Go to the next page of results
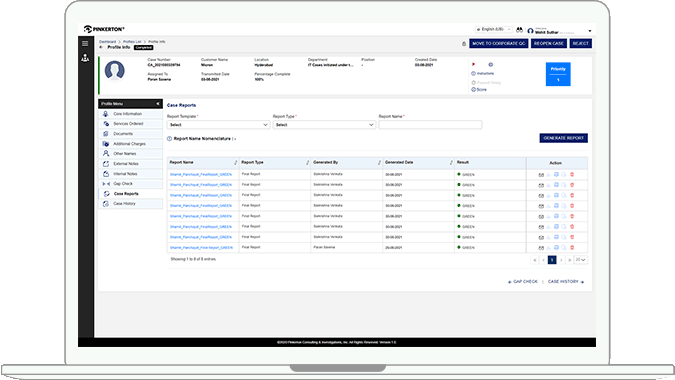 click(561, 260)
